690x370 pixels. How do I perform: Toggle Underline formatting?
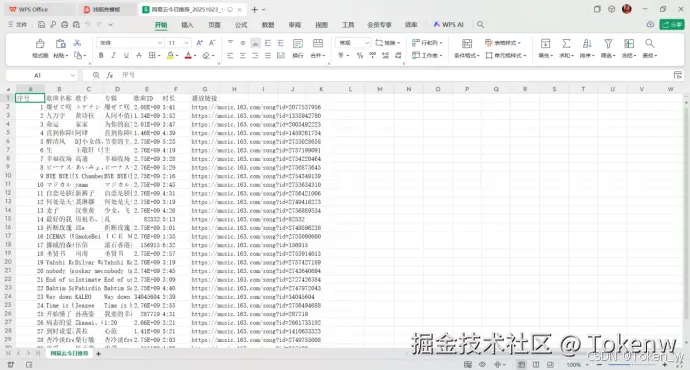pos(126,55)
